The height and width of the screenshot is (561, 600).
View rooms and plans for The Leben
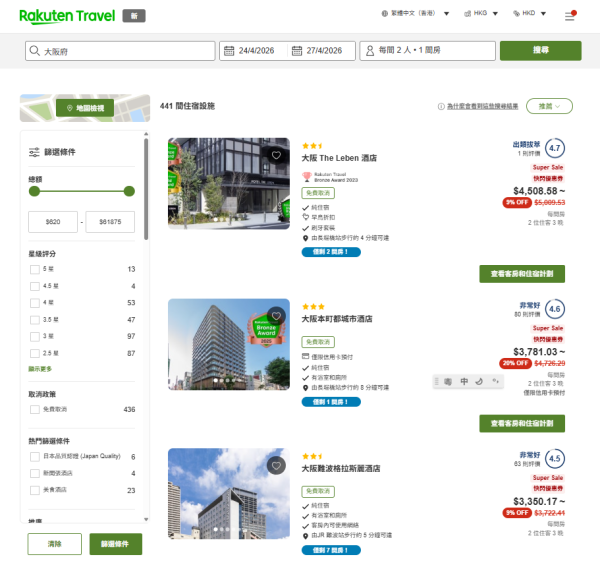click(522, 274)
